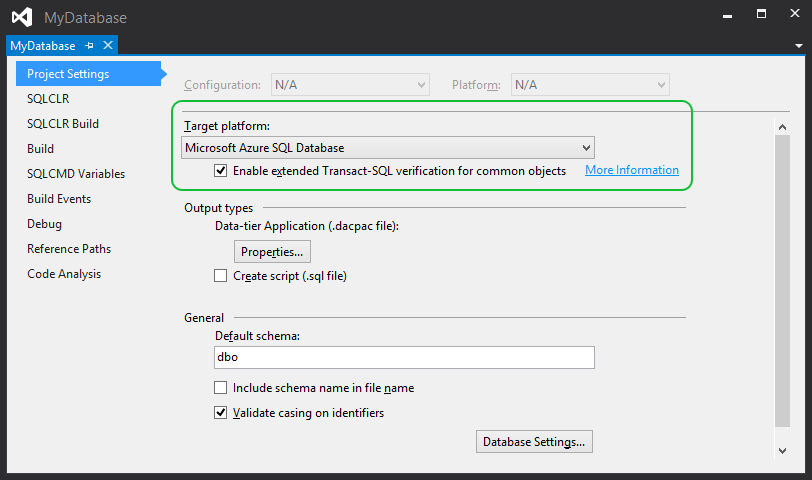This screenshot has height=480, width=812.
Task: Check Include schema name in file name
Action: [x=221, y=387]
